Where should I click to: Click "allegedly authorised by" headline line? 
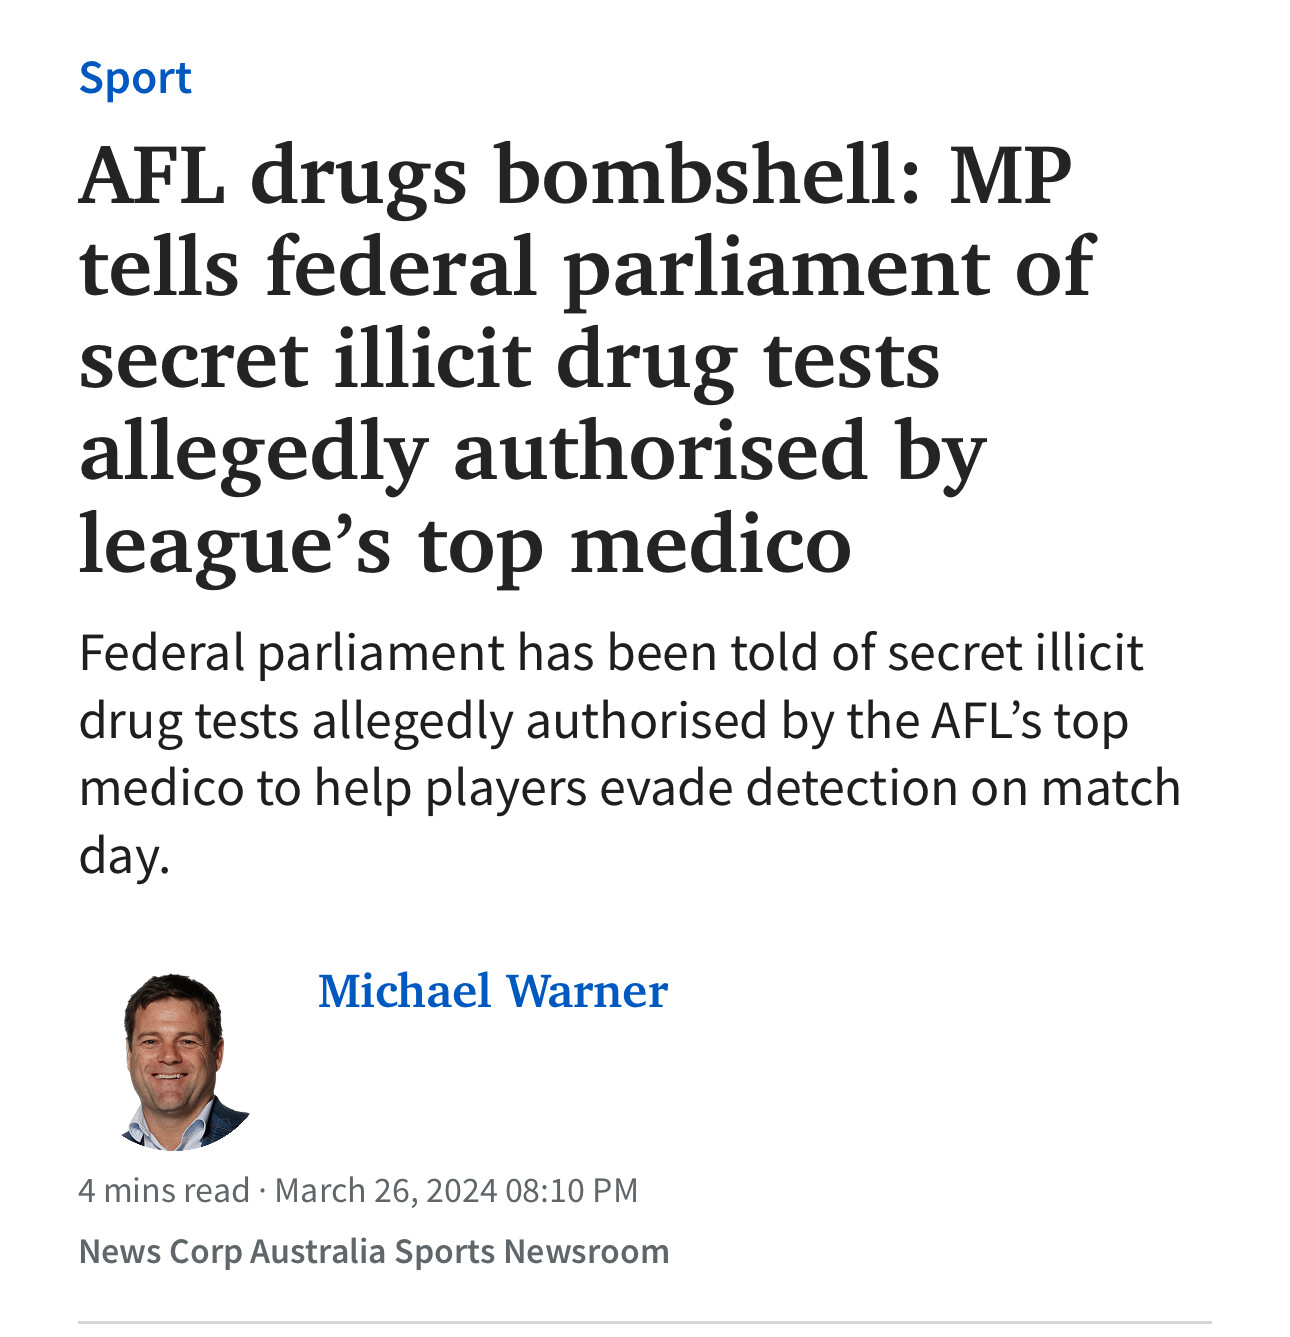point(532,452)
